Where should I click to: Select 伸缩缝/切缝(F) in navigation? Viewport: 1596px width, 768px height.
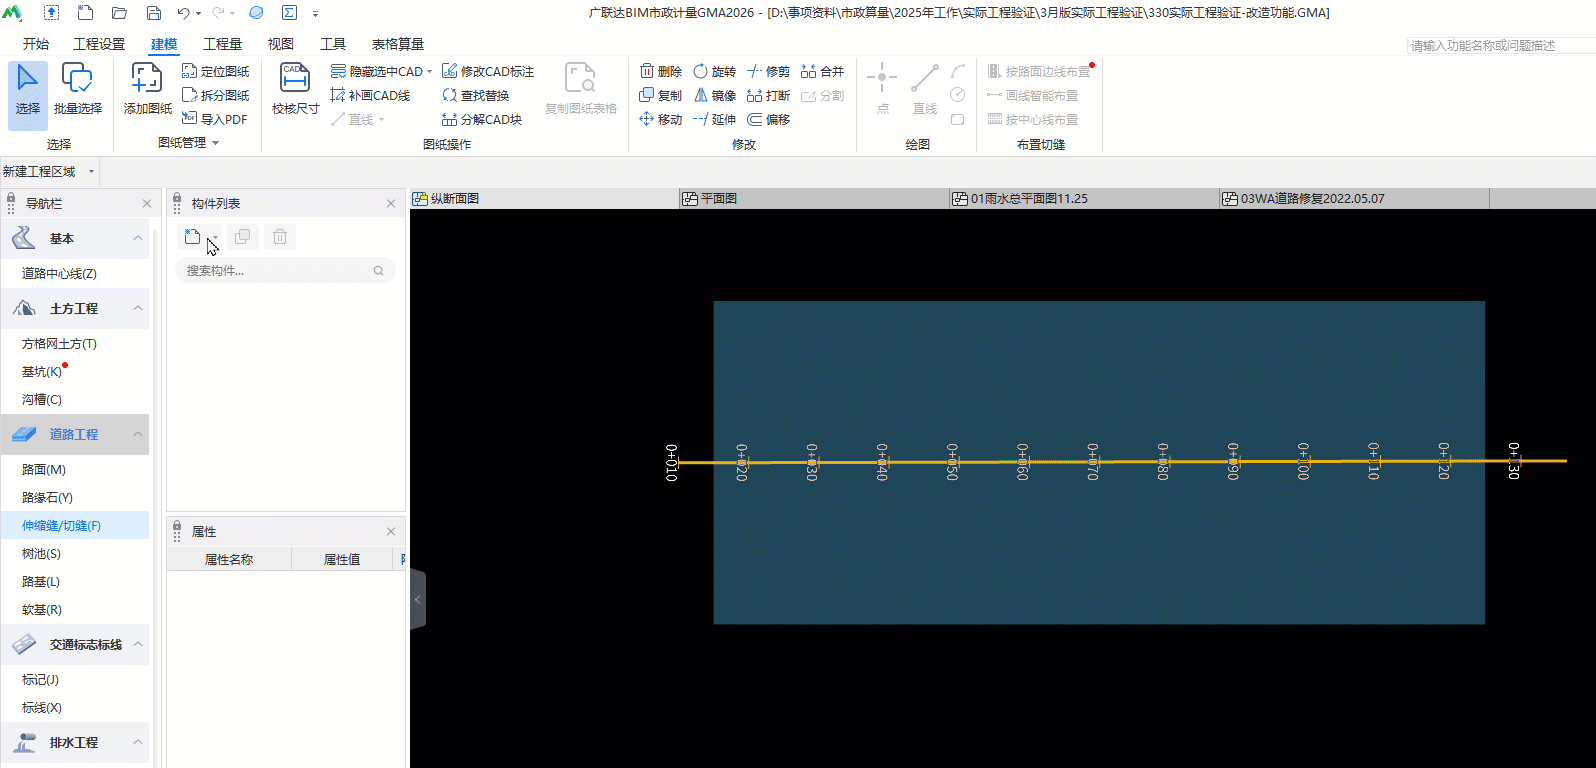pyautogui.click(x=62, y=525)
